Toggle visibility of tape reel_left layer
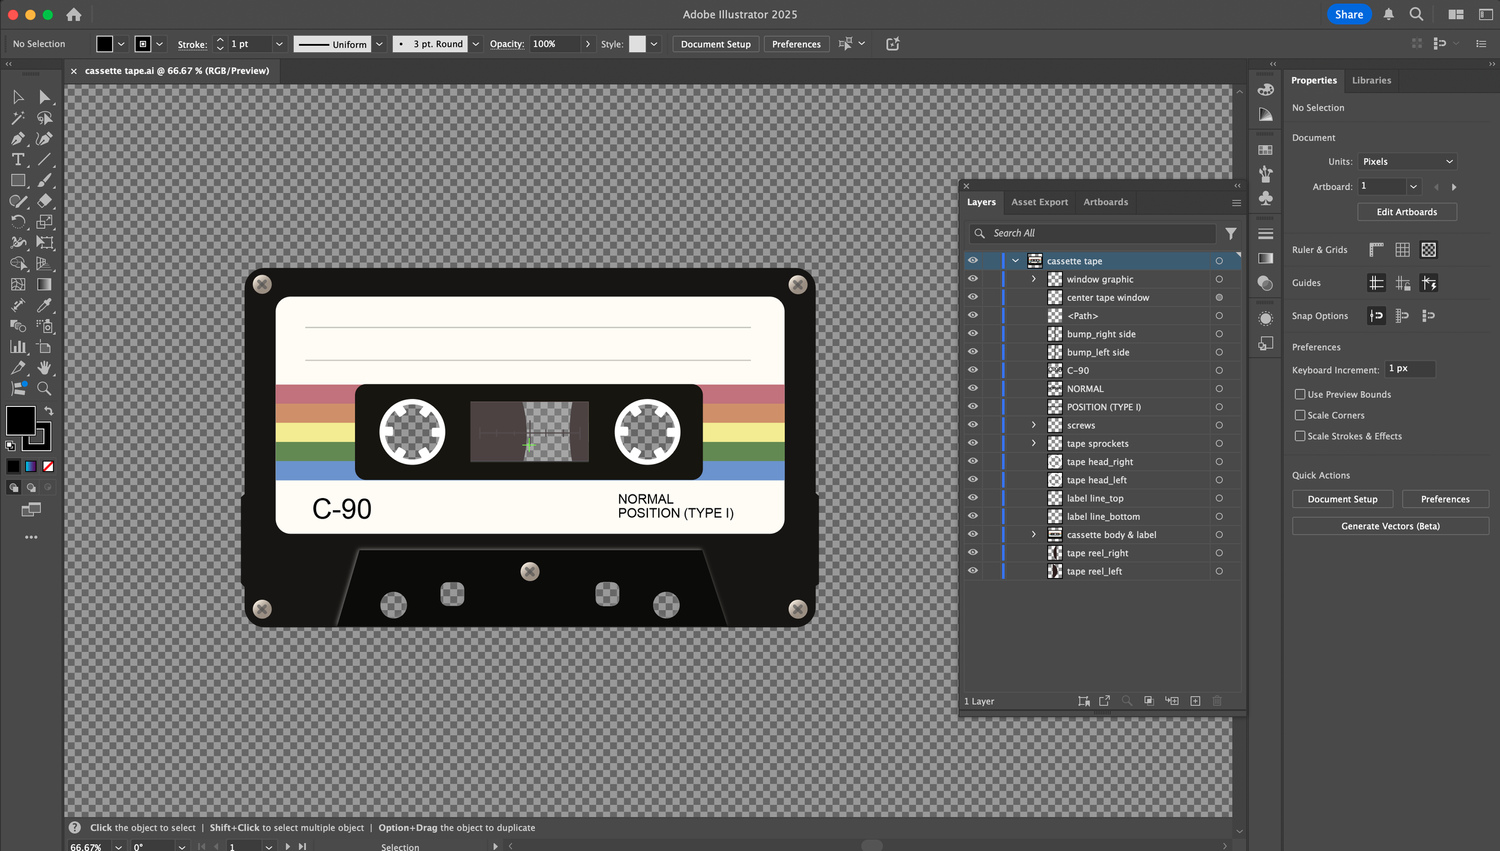This screenshot has height=851, width=1500. pyautogui.click(x=972, y=571)
